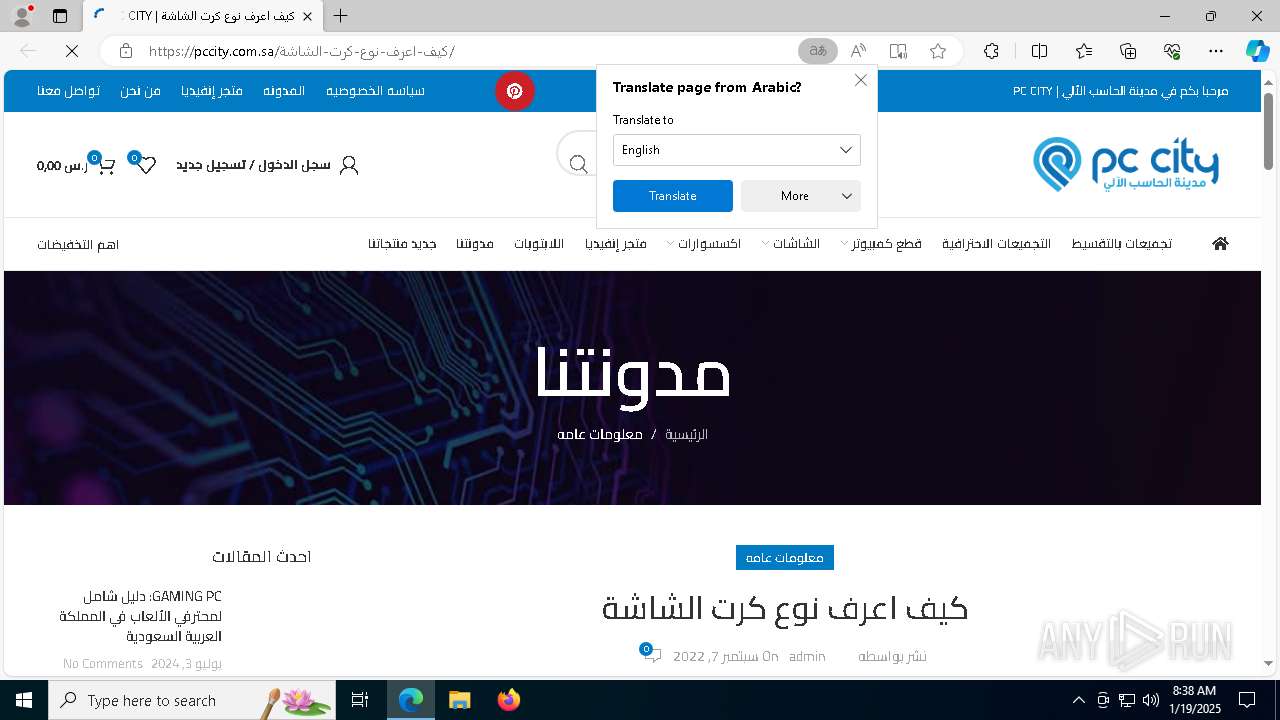This screenshot has width=1280, height=720.
Task: Open GAMING PC recent article link
Action: tap(140, 616)
